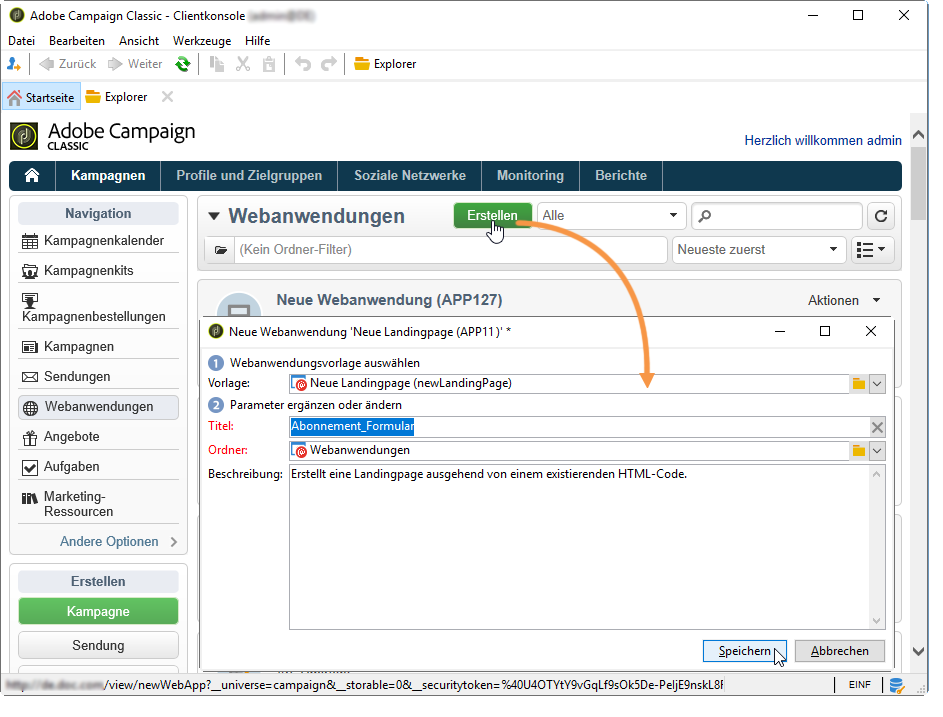The height and width of the screenshot is (717, 943).
Task: Click the green Erstellen button
Action: [x=493, y=215]
